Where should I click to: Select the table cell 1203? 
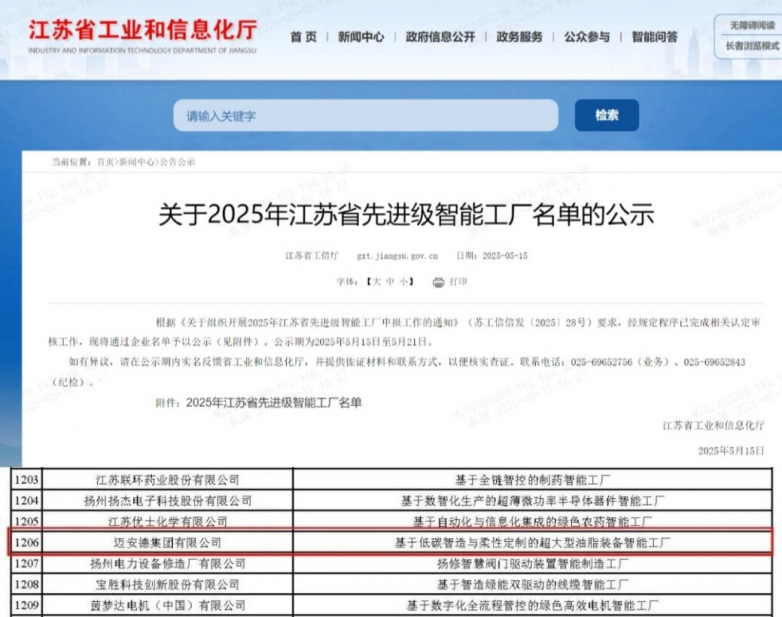pyautogui.click(x=26, y=480)
